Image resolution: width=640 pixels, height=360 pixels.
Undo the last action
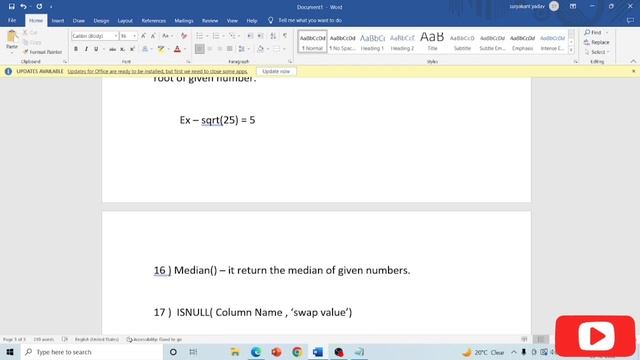[x=23, y=7]
